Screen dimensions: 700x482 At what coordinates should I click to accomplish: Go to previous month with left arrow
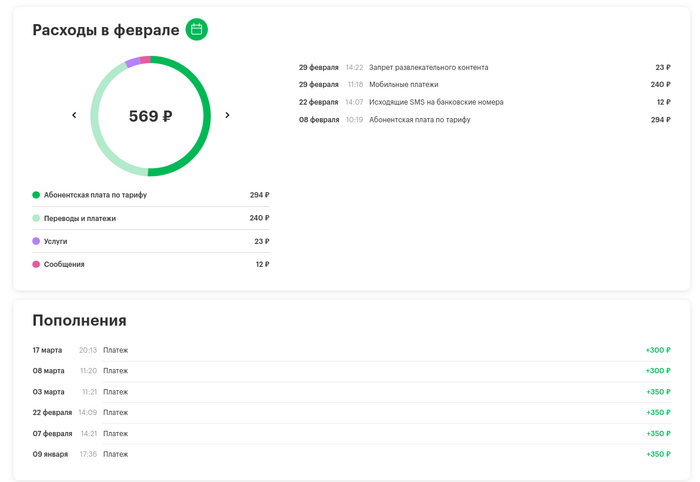[x=74, y=116]
